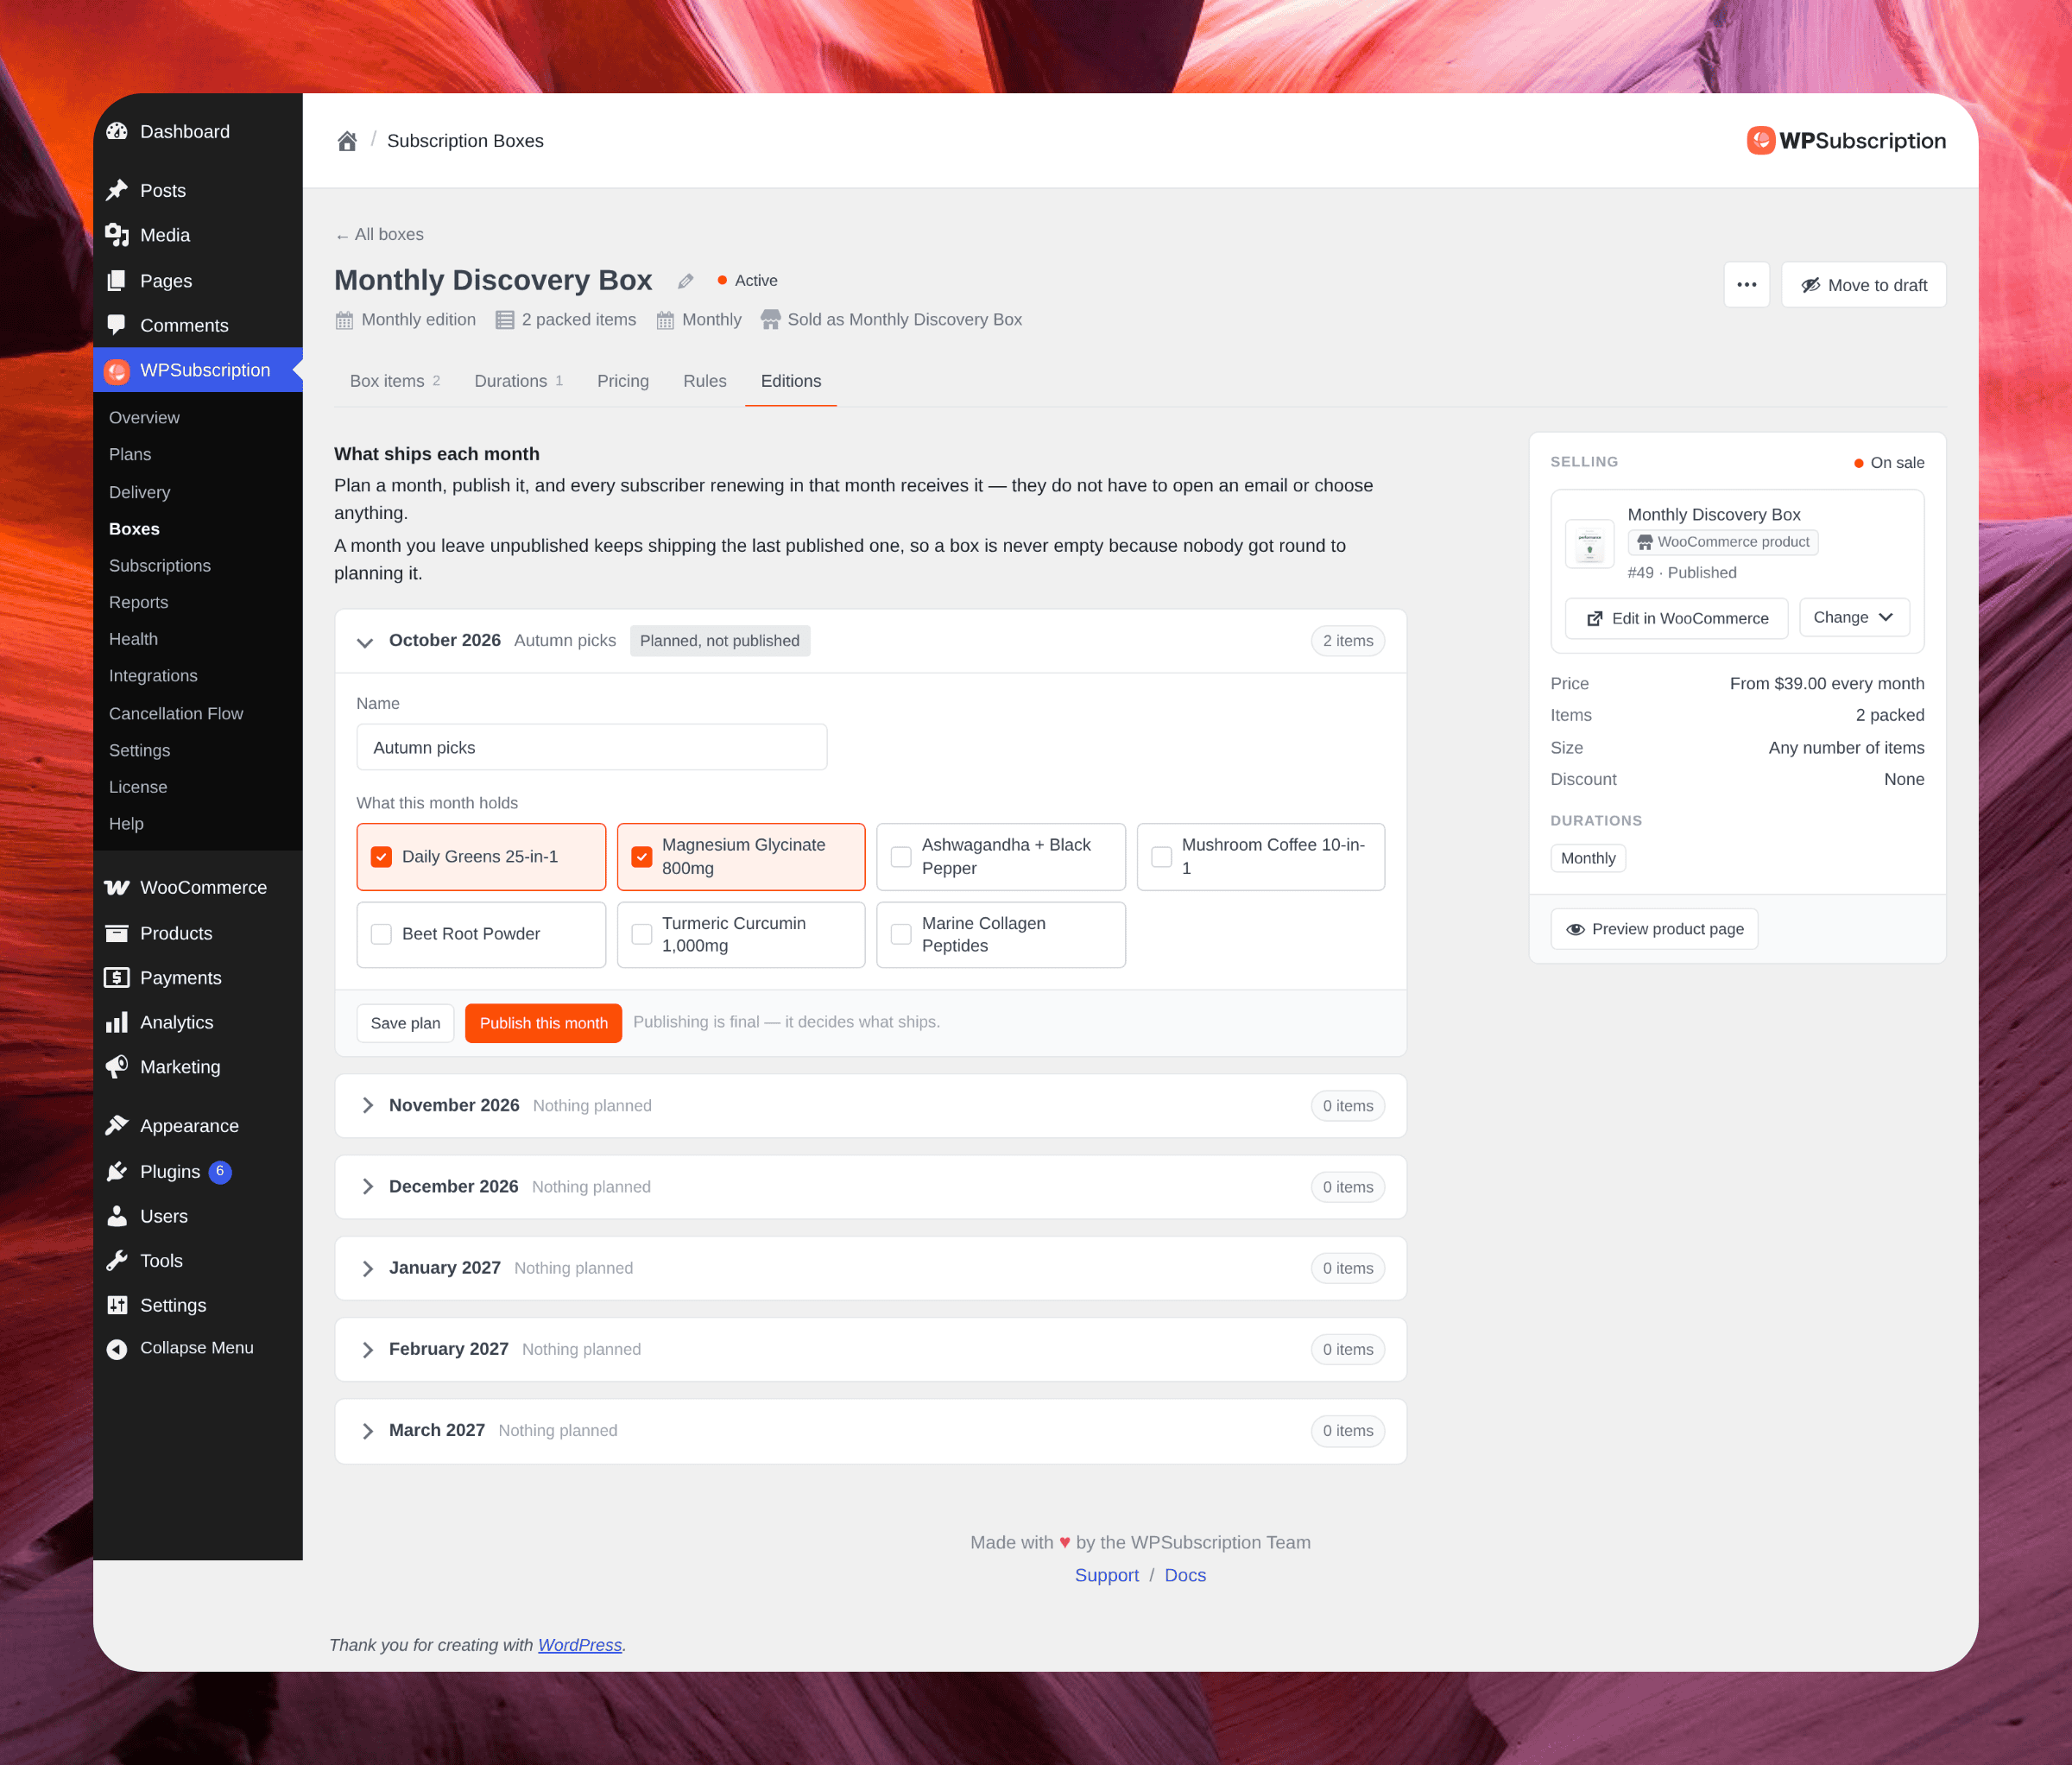Click the Products archive icon
This screenshot has height=1765, width=2072.
point(117,933)
